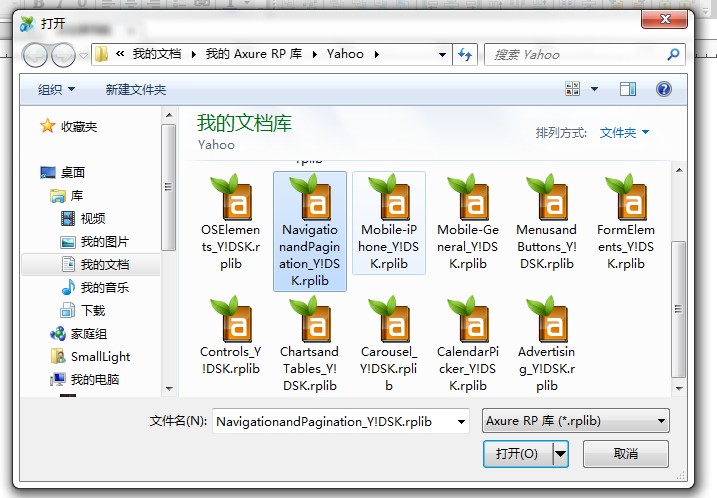Image resolution: width=717 pixels, height=498 pixels.
Task: Click the refresh button beside the address bar
Action: (x=465, y=54)
